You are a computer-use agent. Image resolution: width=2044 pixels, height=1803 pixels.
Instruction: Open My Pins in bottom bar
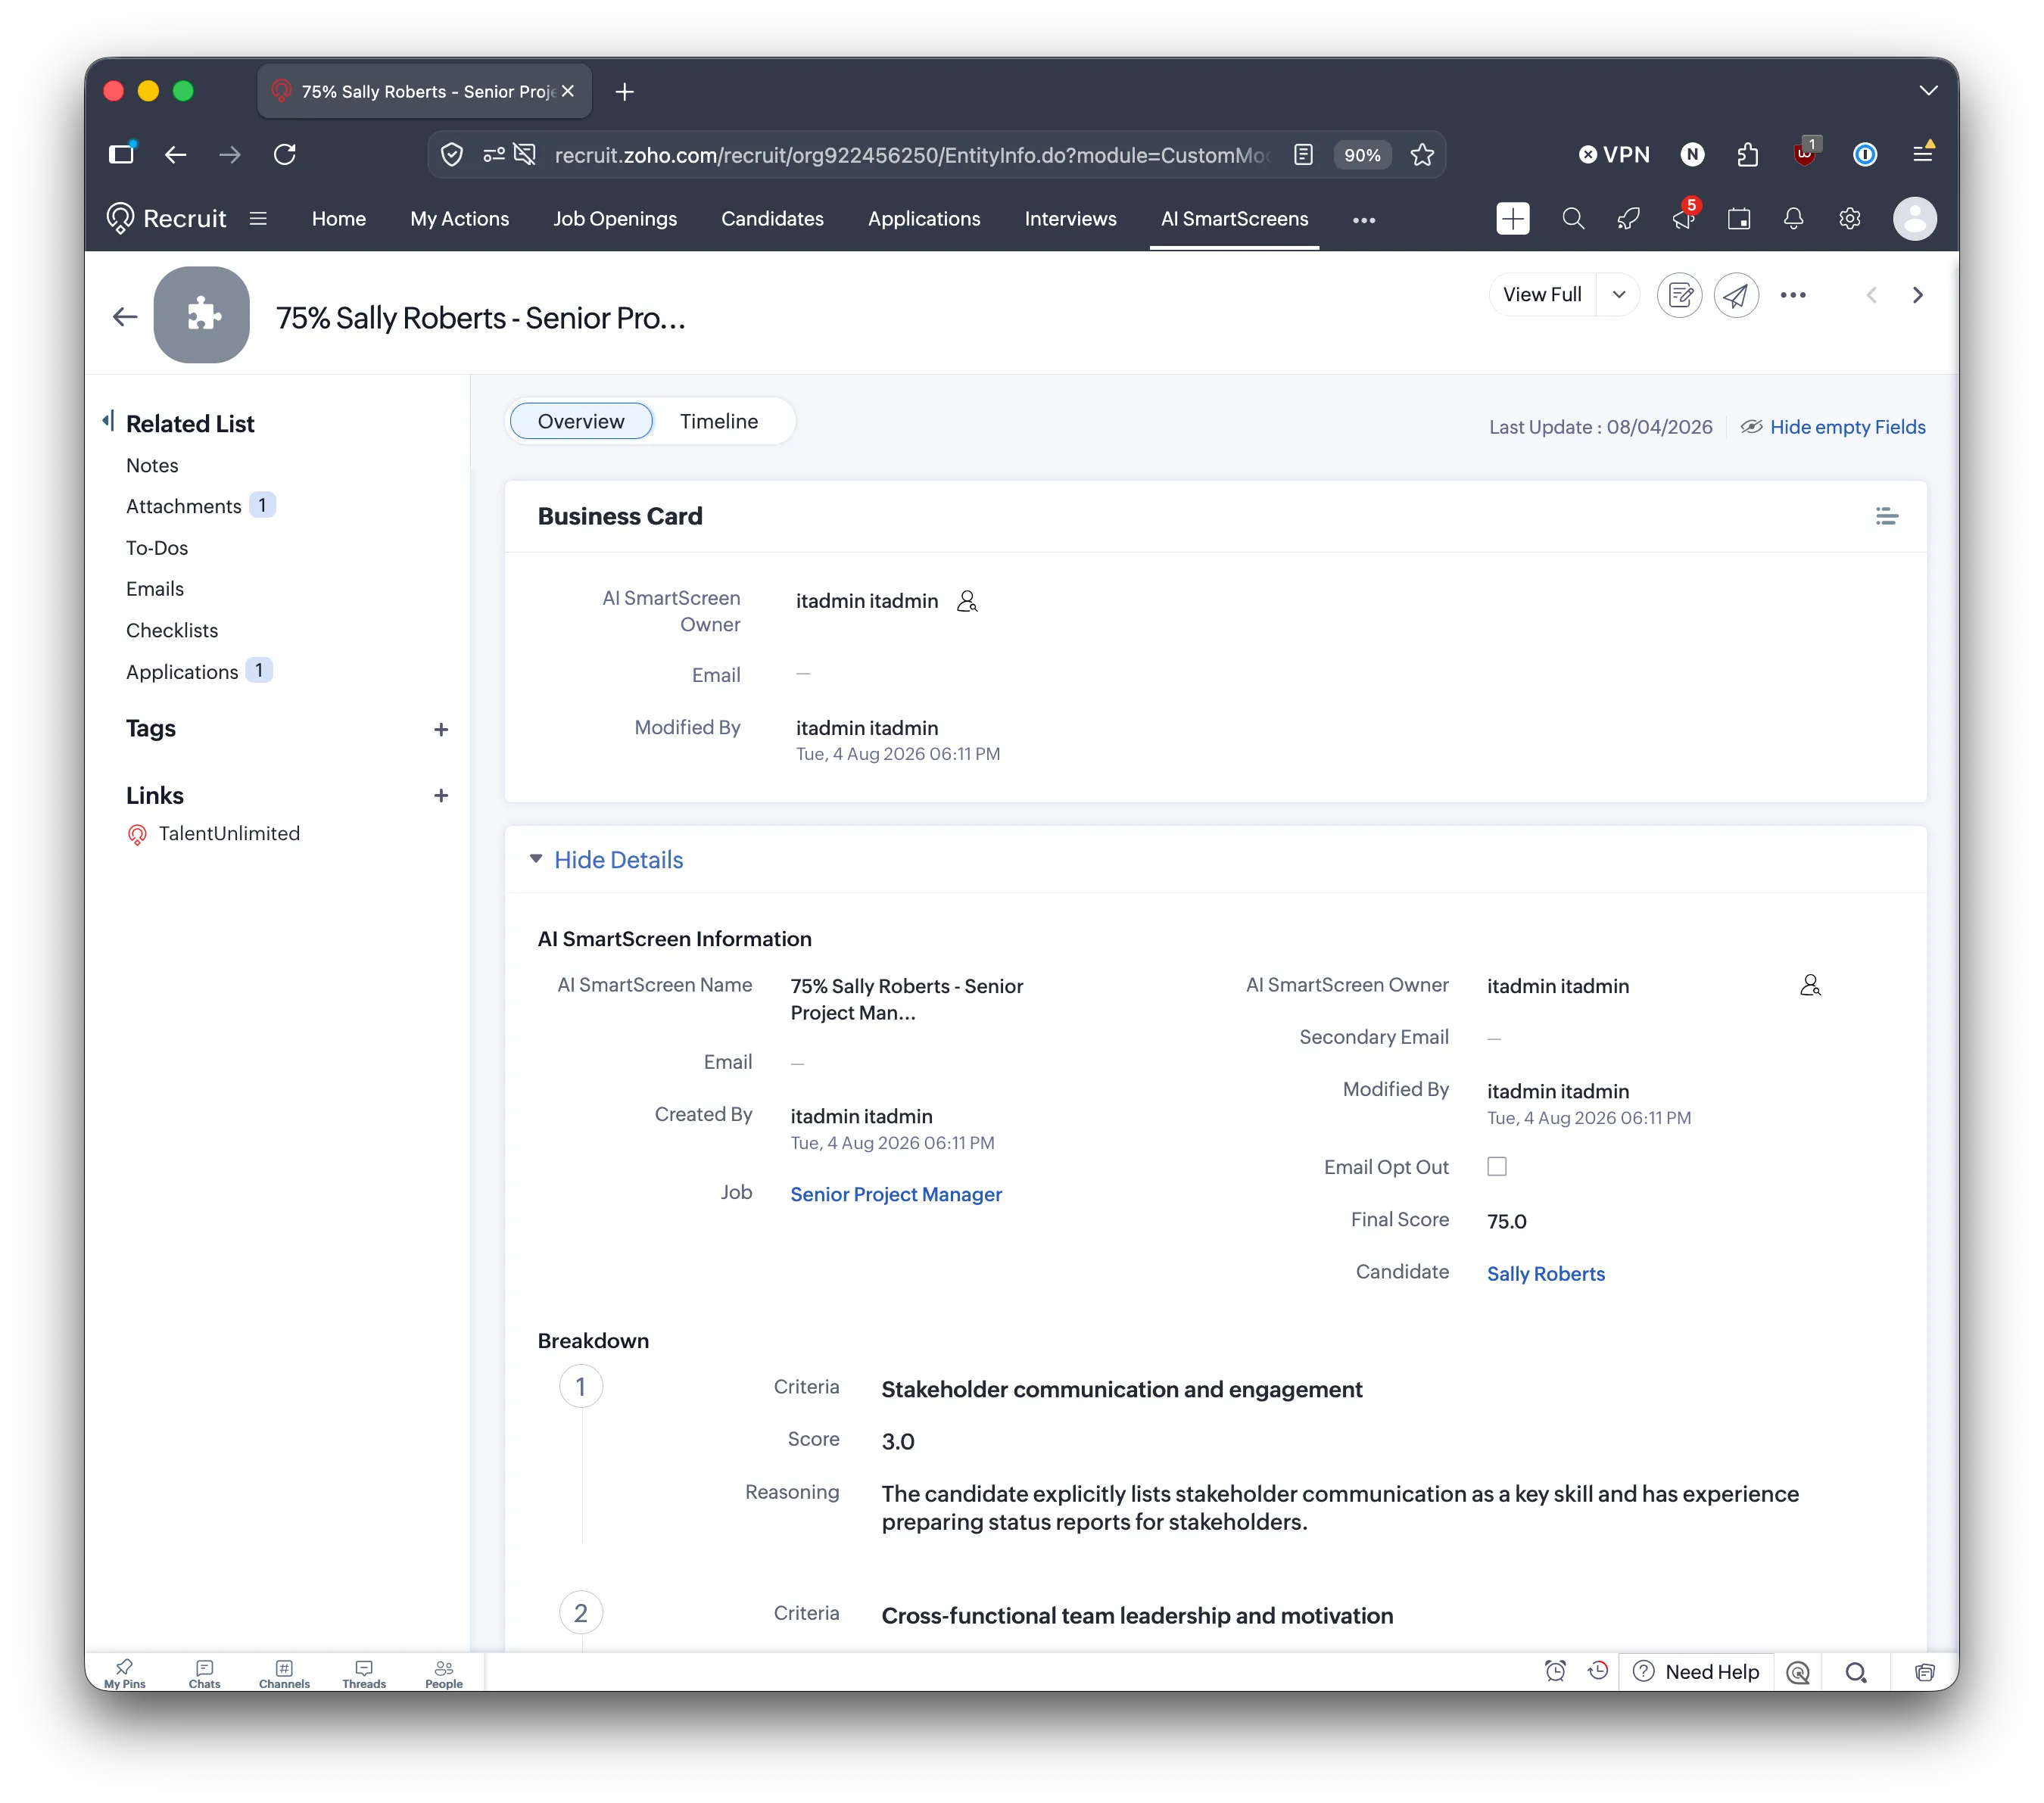click(x=124, y=1673)
